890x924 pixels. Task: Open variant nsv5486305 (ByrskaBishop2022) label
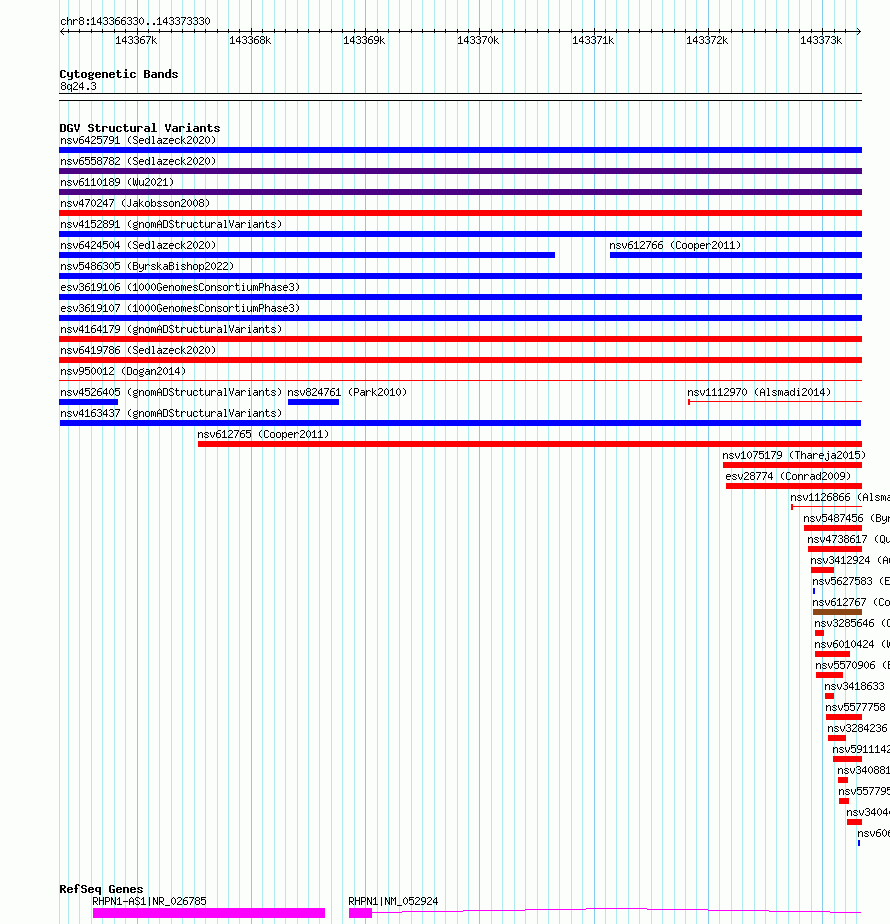(x=147, y=266)
